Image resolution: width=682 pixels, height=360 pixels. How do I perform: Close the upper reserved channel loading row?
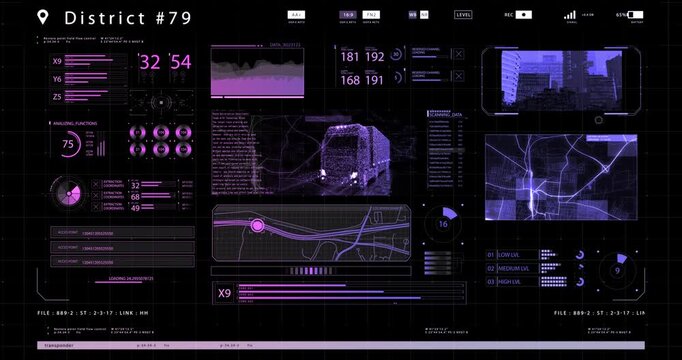459,54
